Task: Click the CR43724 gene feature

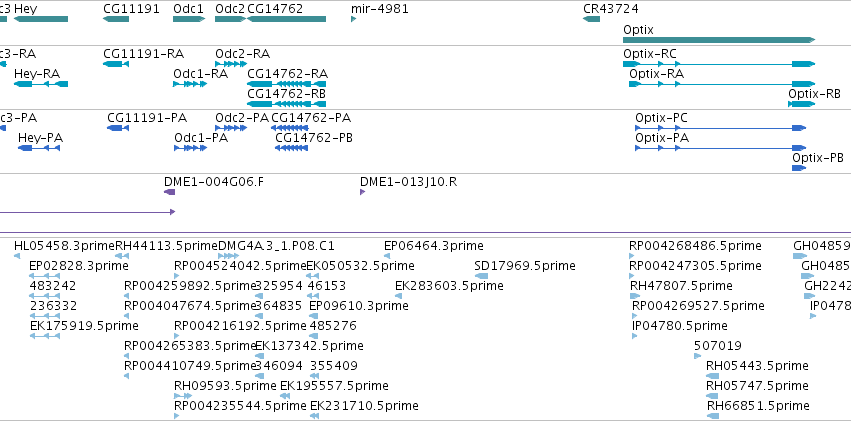Action: coord(592,19)
